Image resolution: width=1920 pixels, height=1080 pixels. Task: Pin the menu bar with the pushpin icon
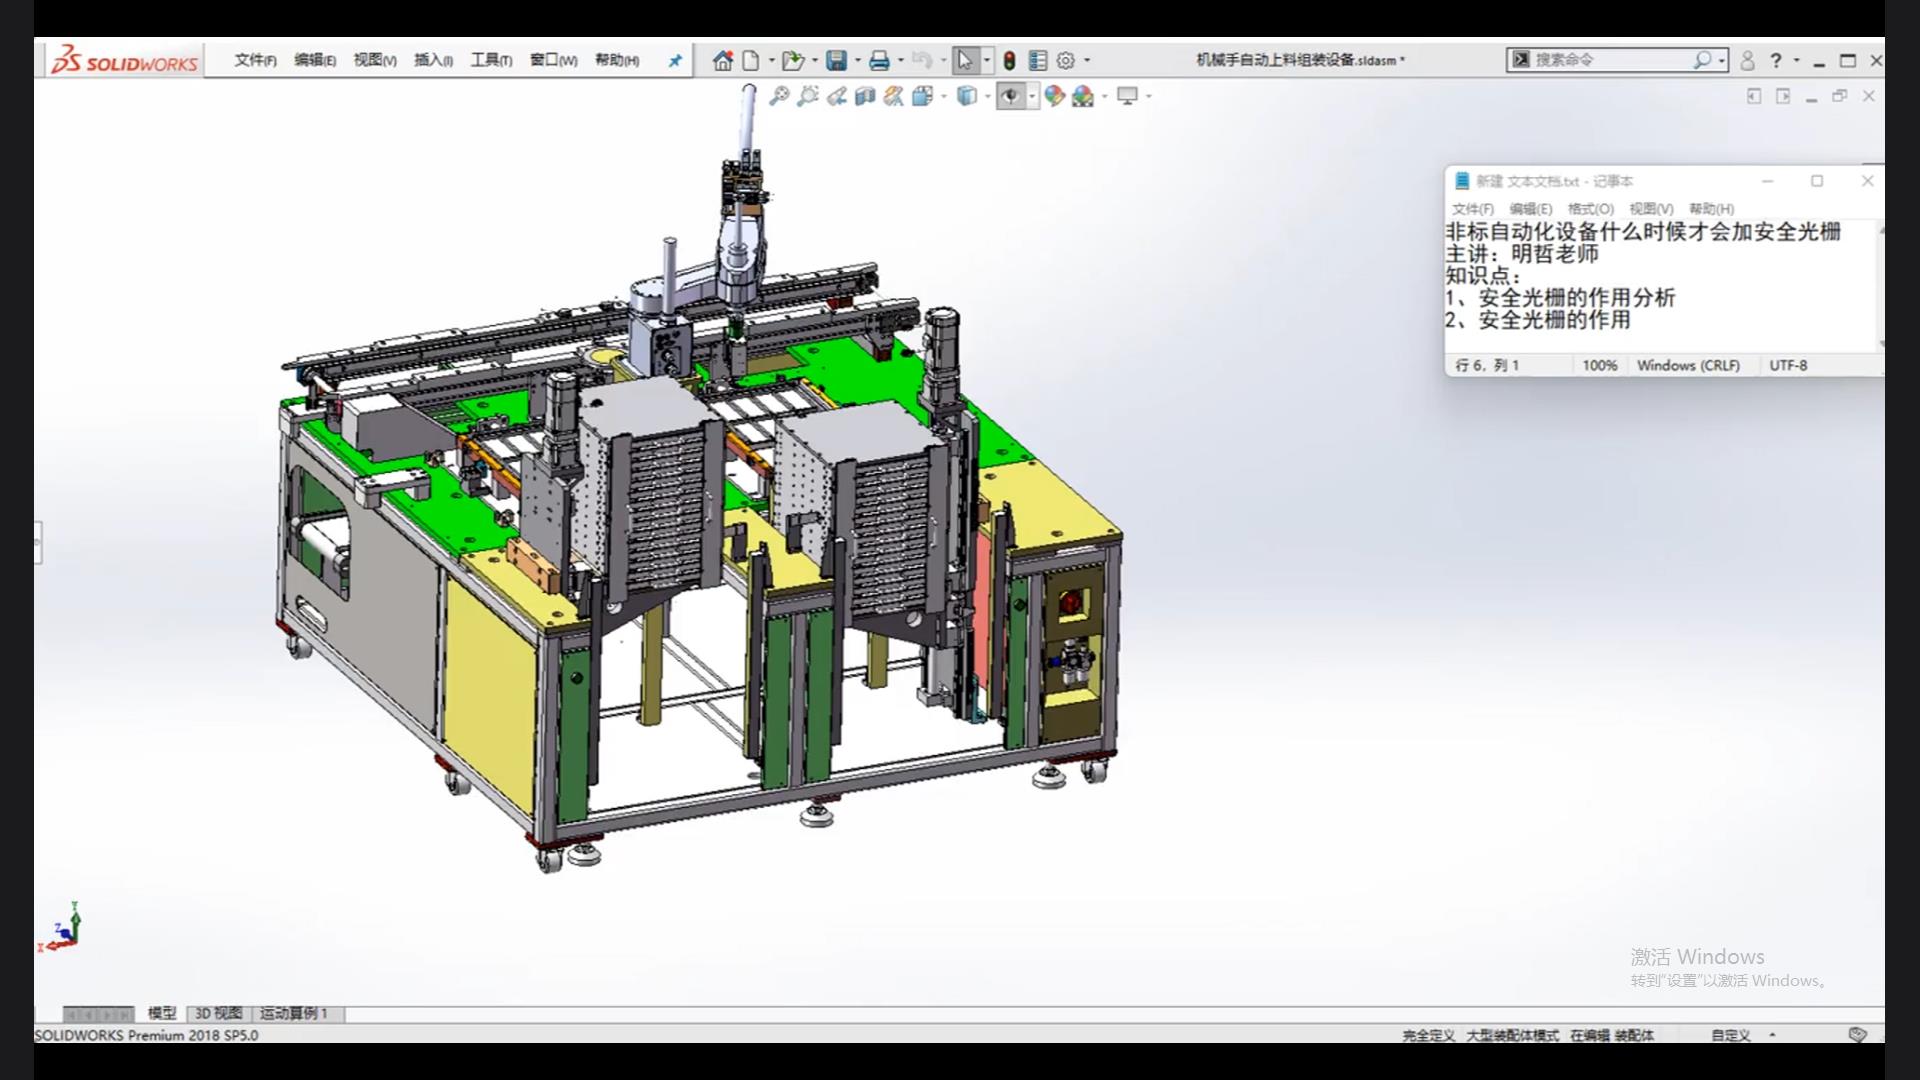[x=675, y=60]
